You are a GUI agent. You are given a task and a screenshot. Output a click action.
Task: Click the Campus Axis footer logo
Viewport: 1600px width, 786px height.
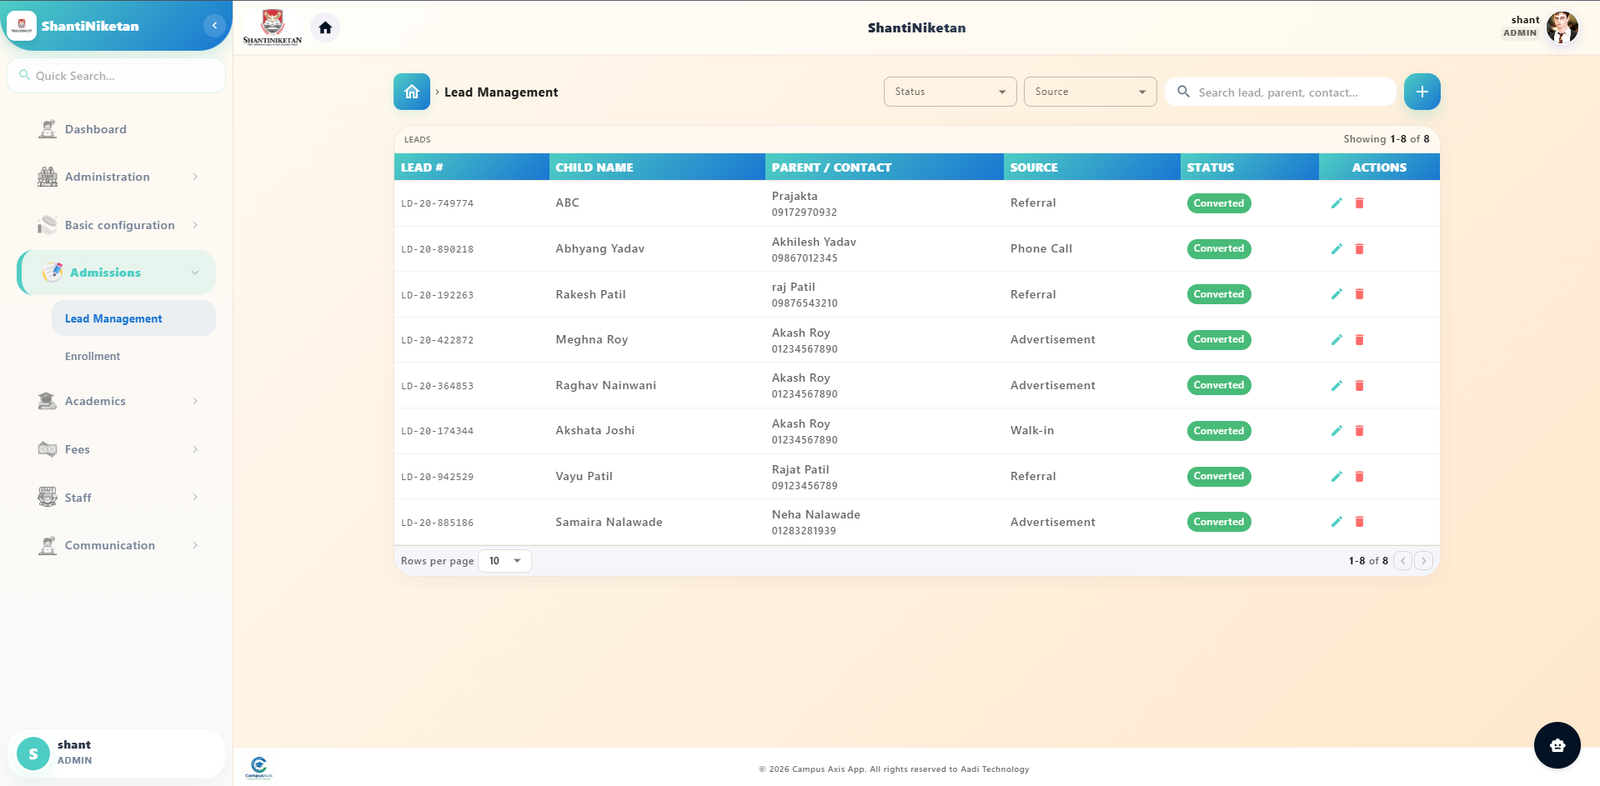(x=258, y=768)
